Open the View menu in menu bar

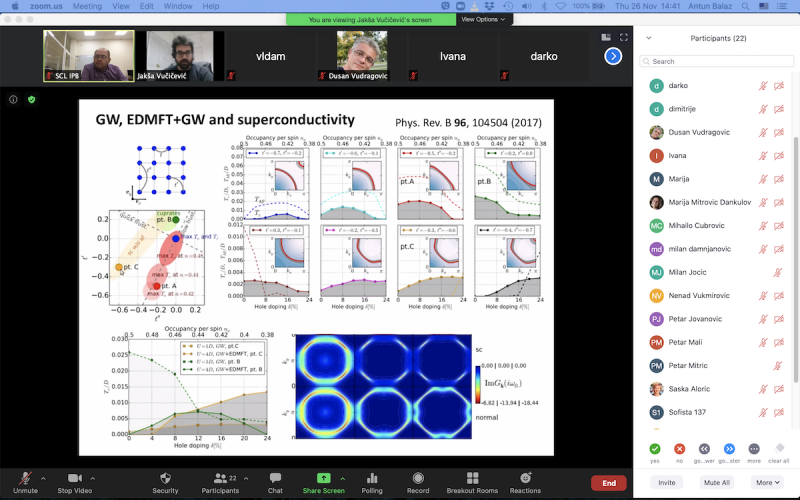point(121,6)
